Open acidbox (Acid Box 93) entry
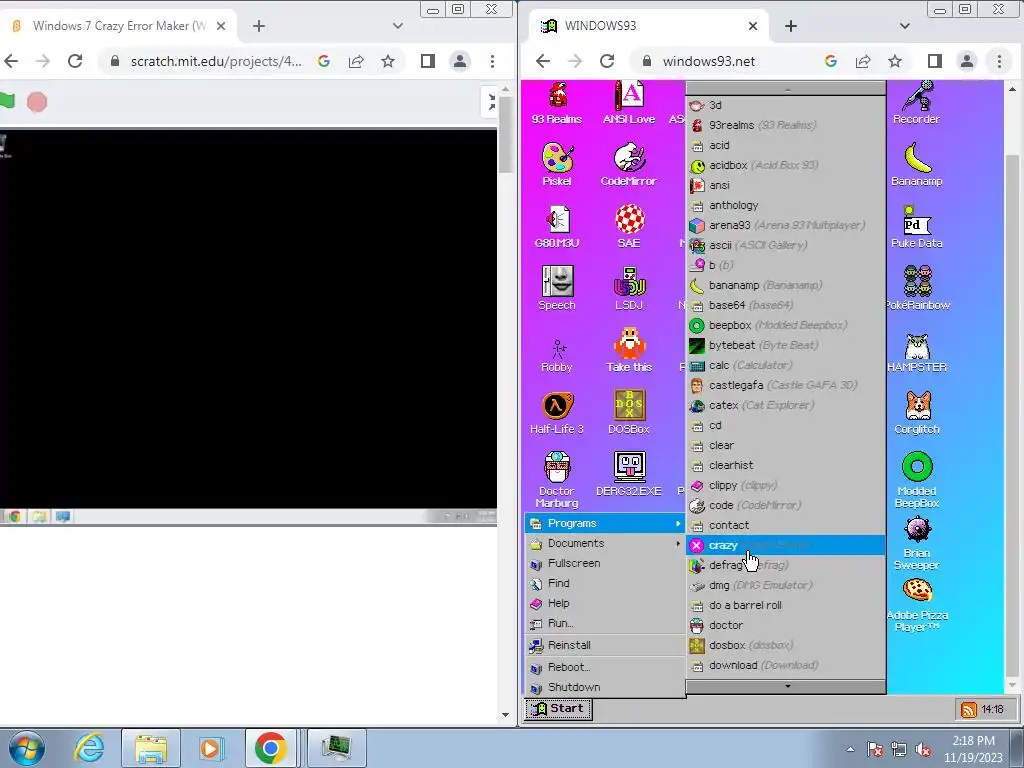1024x768 pixels. pyautogui.click(x=786, y=165)
